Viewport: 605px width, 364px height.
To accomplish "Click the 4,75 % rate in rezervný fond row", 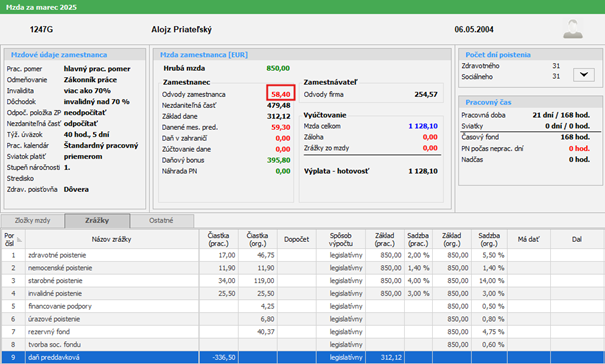I will tap(493, 332).
